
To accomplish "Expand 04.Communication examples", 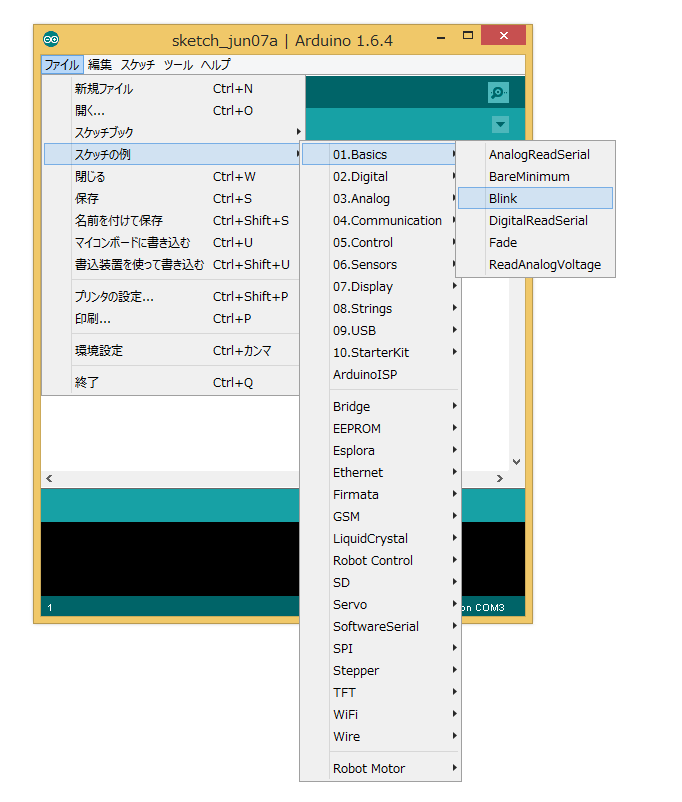I will click(380, 220).
